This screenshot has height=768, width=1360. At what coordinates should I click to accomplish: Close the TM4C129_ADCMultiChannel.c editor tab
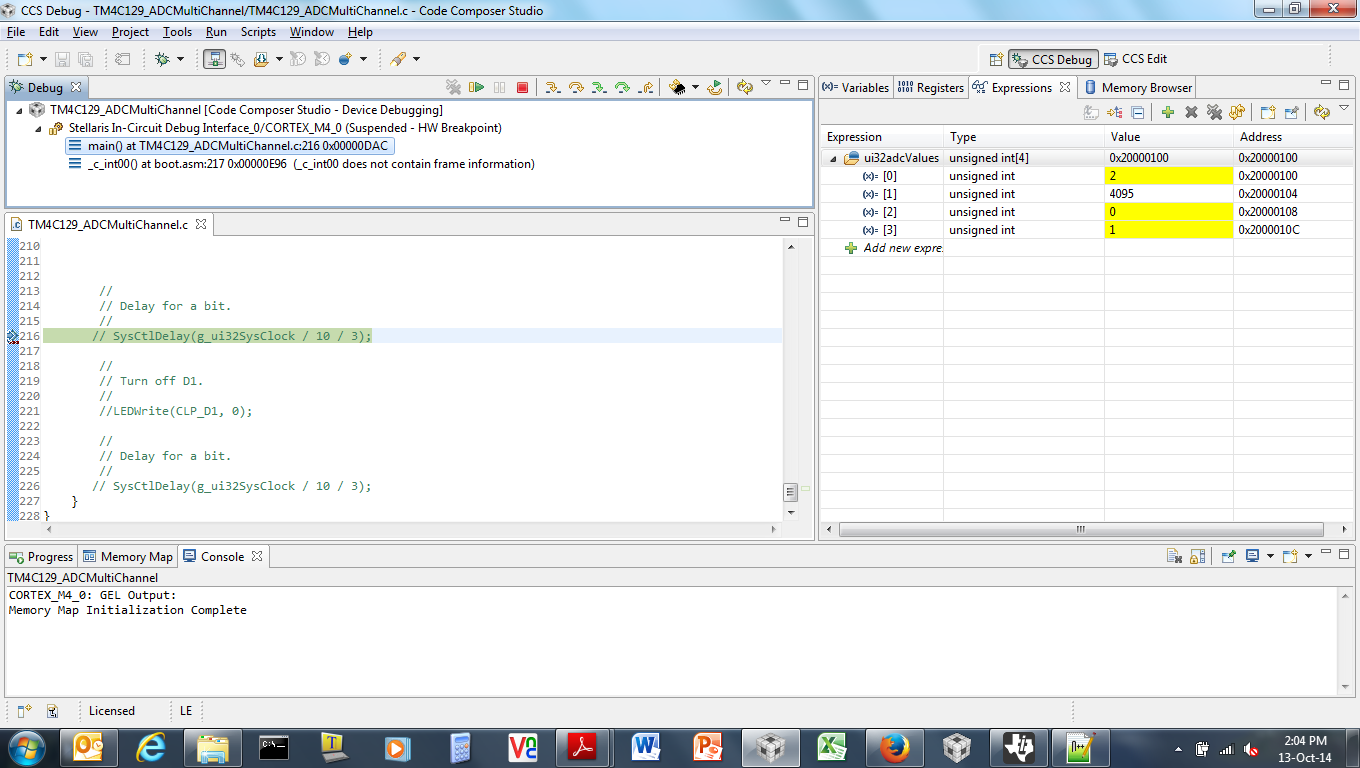(201, 225)
